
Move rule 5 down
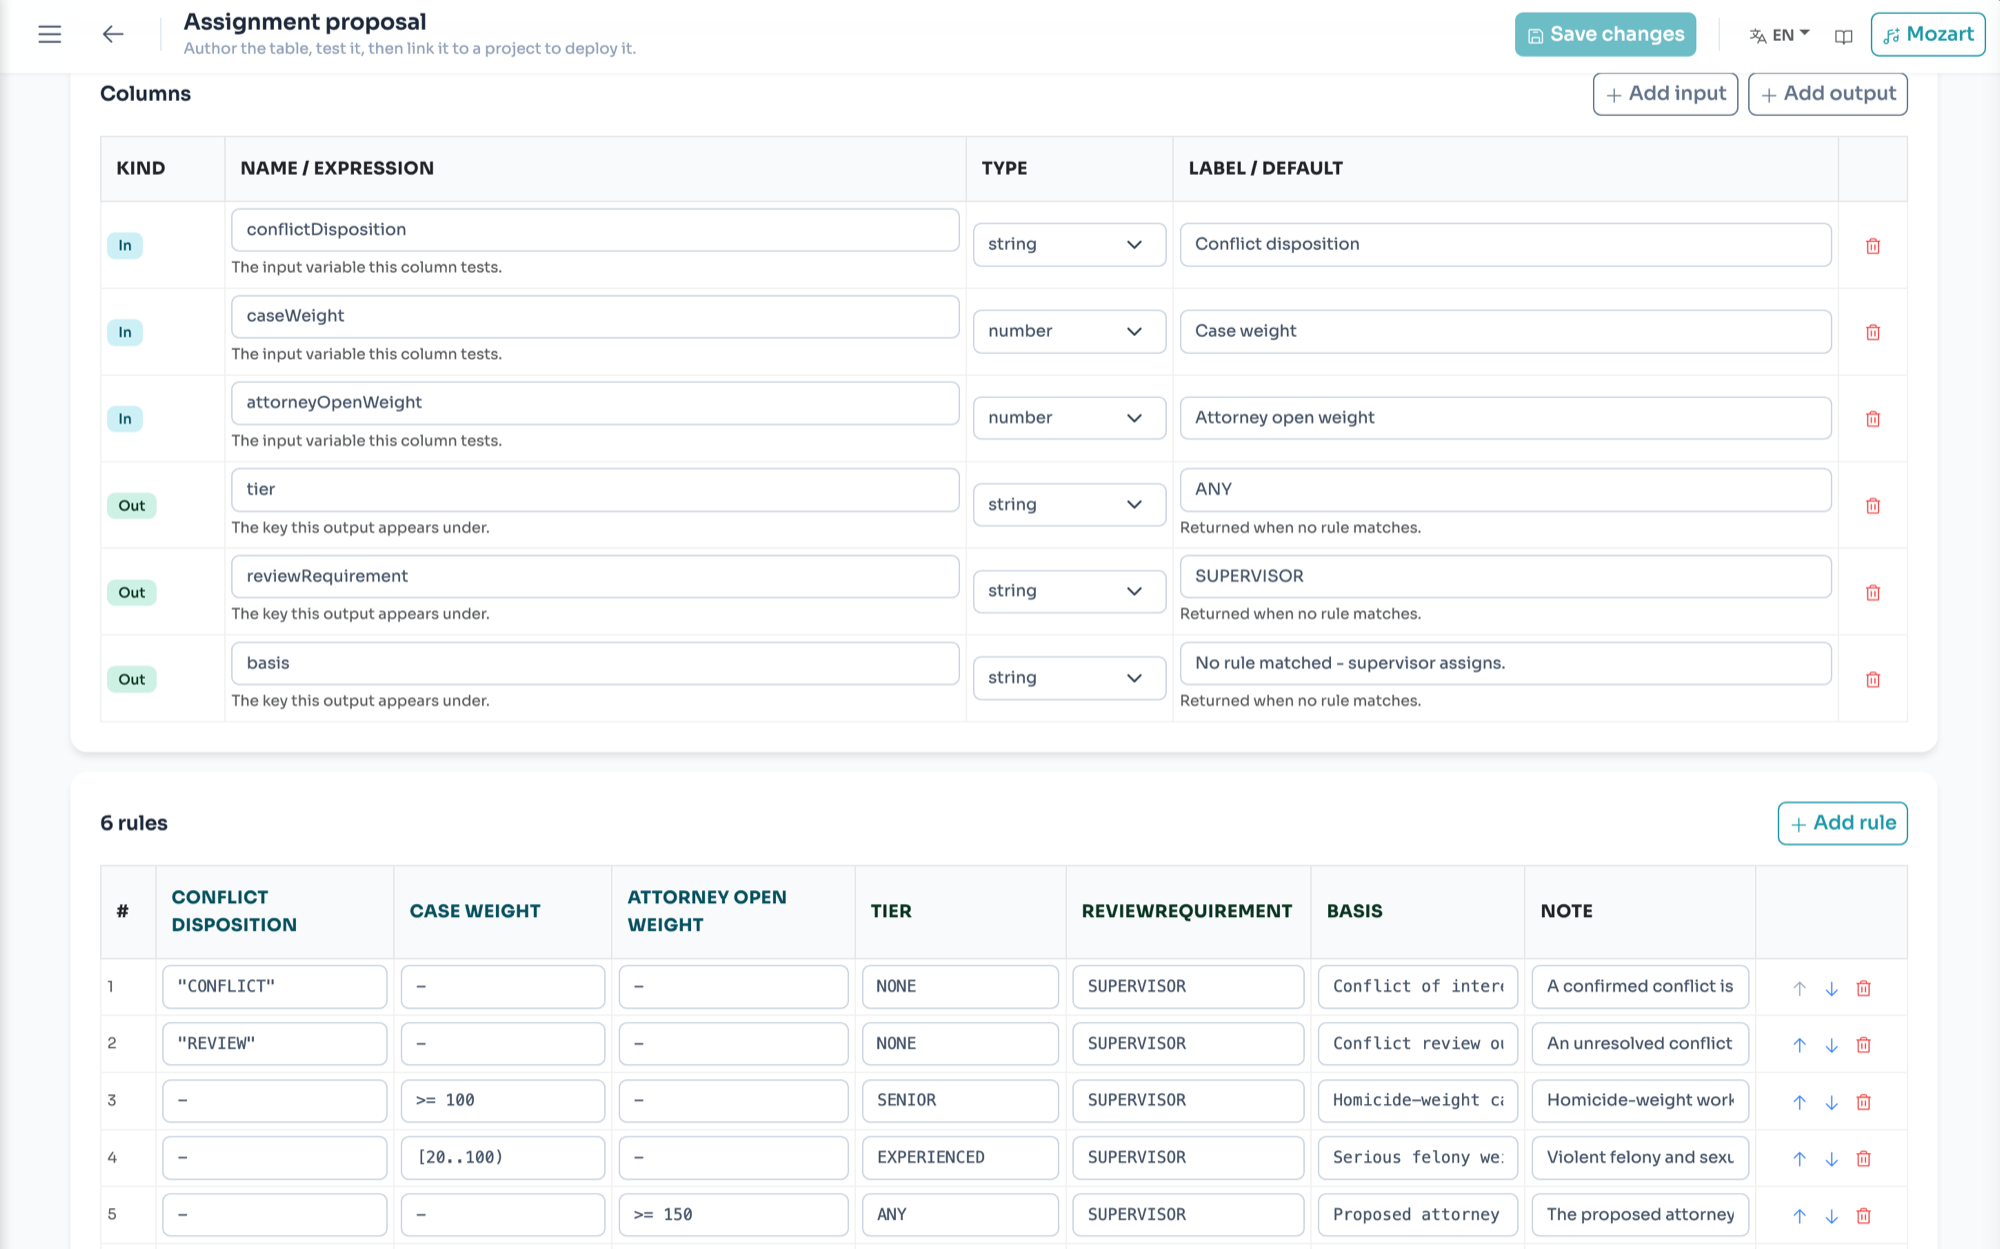coord(1831,1216)
